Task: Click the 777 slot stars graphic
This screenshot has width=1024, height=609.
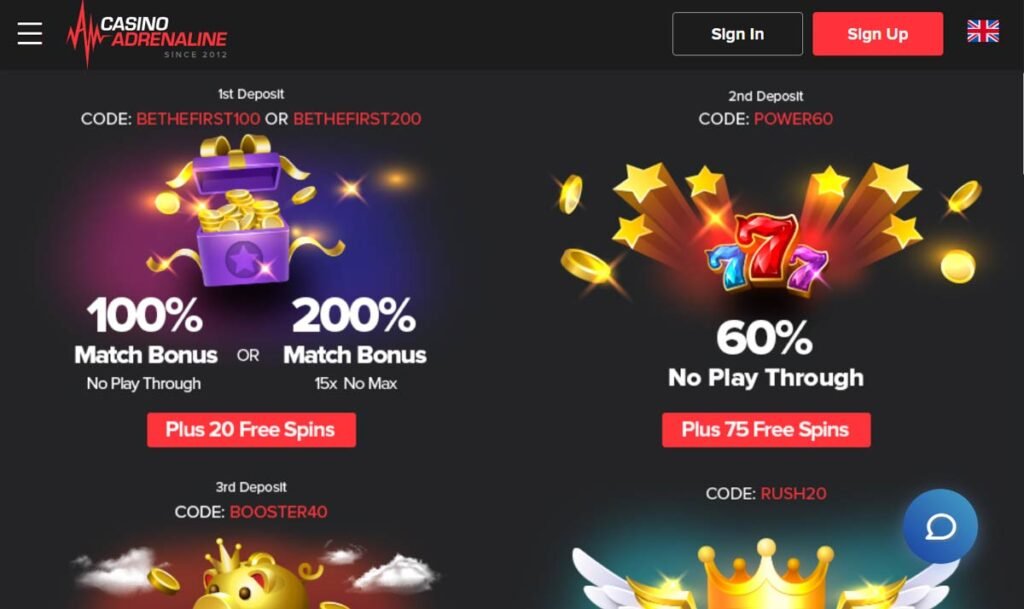Action: click(x=765, y=232)
